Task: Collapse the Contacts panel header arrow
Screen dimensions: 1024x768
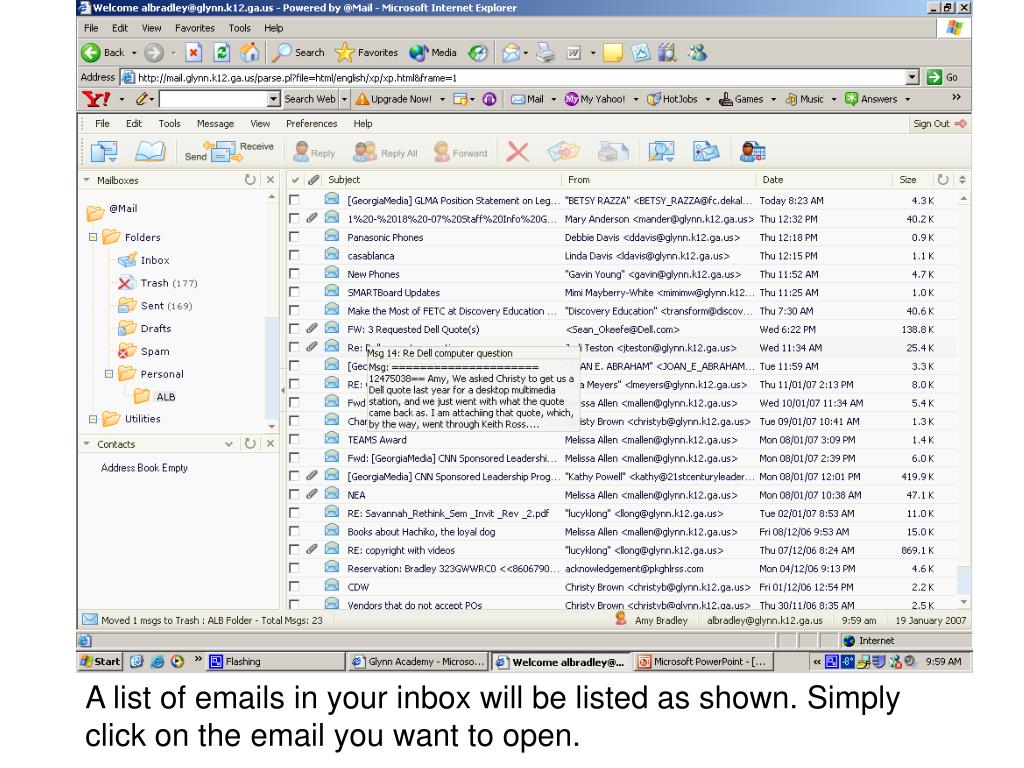Action: pos(87,443)
